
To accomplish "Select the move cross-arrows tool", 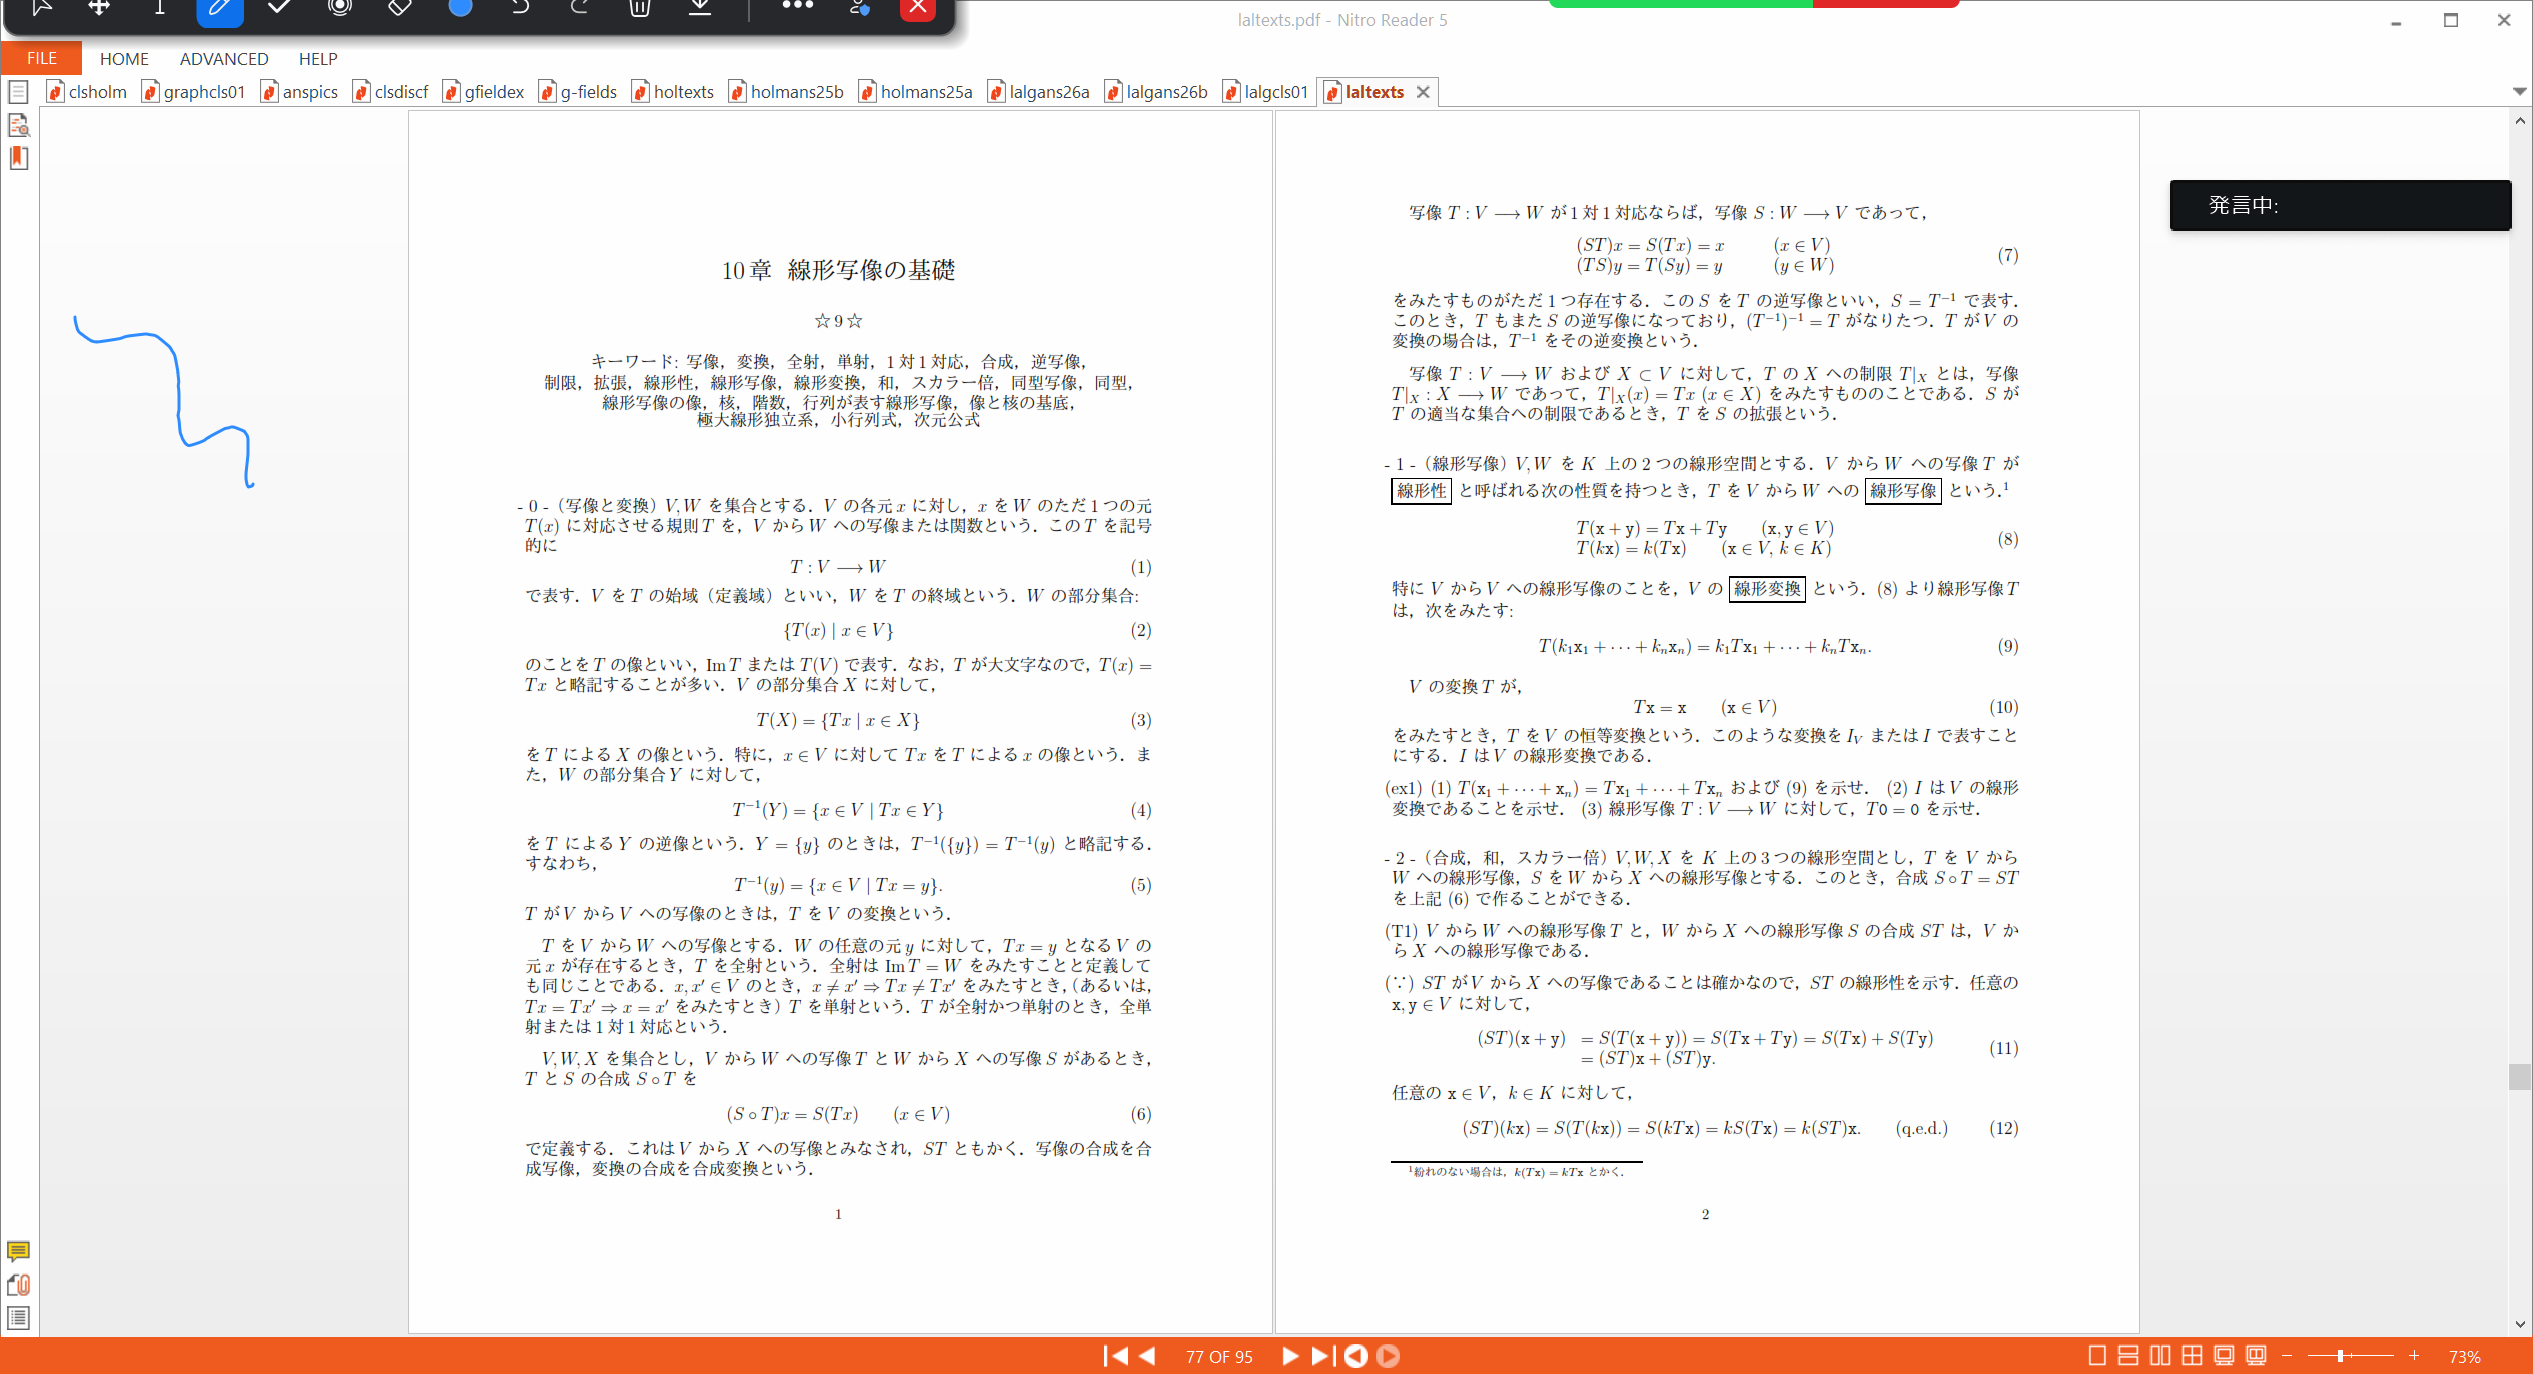I will click(99, 8).
